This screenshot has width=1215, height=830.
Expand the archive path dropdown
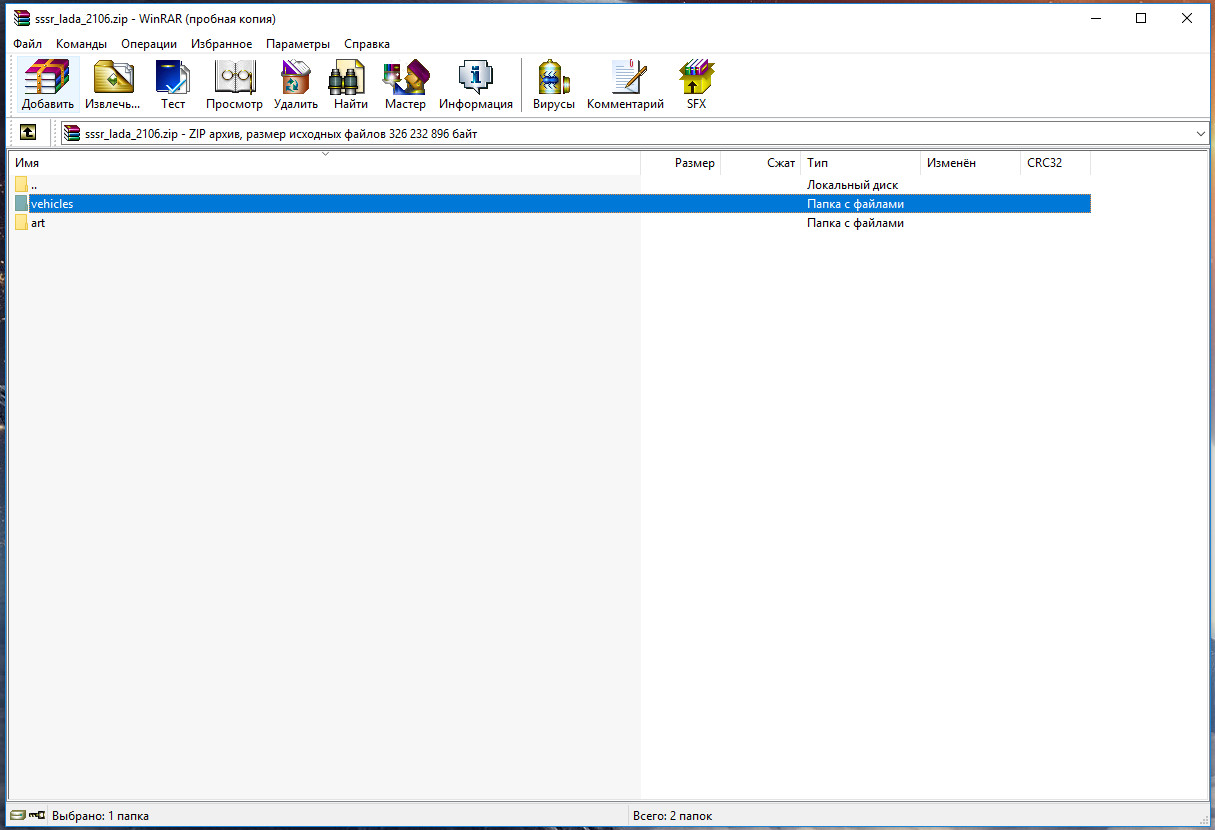1200,133
